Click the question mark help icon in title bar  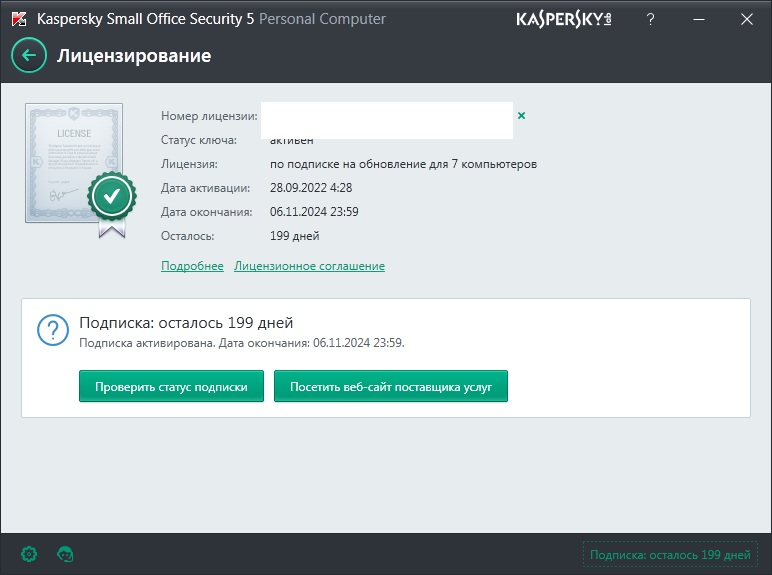[x=650, y=19]
